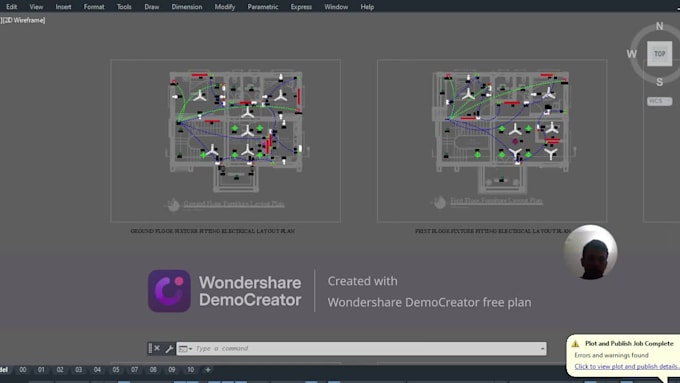Open the Modify menu
Image resolution: width=680 pixels, height=383 pixels.
(225, 7)
